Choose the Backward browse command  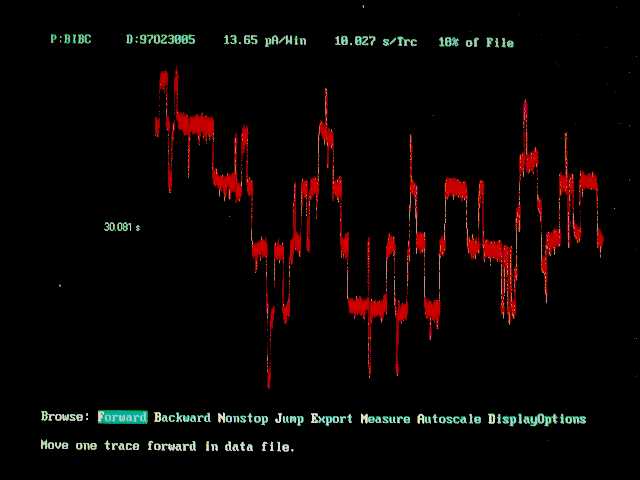182,418
